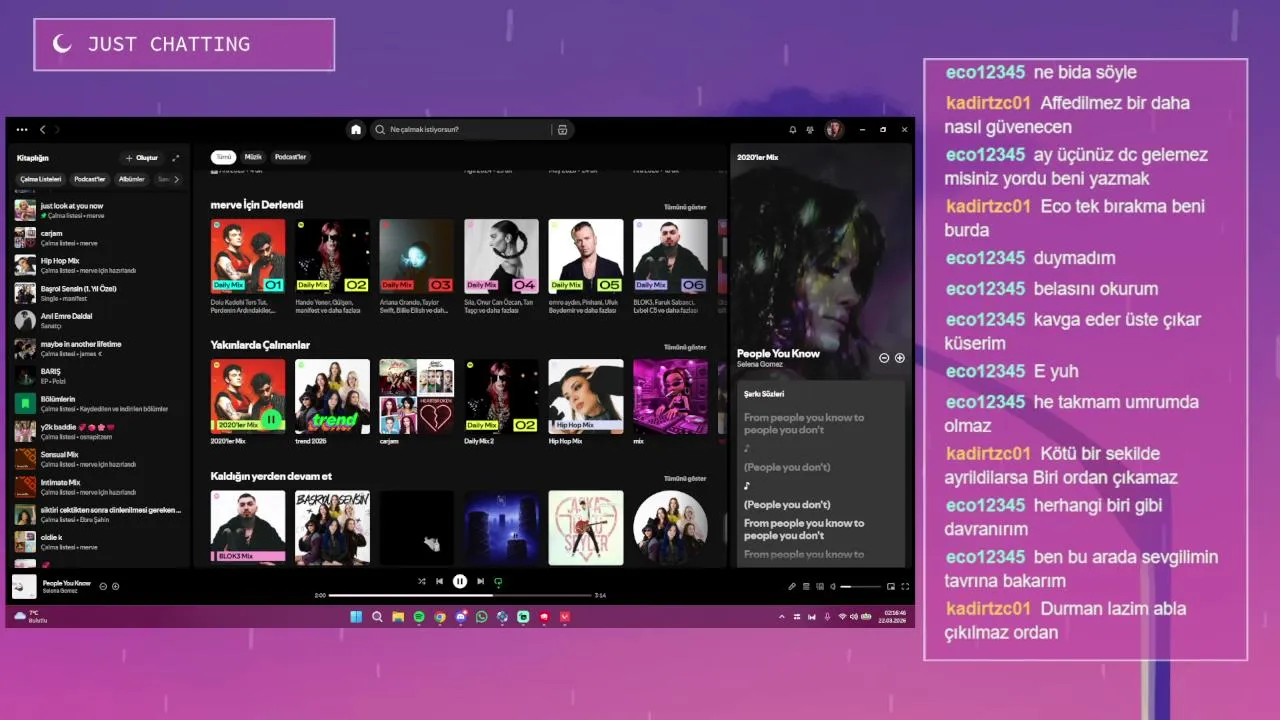
Task: Enter full screen via player bar icon
Action: pos(905,587)
